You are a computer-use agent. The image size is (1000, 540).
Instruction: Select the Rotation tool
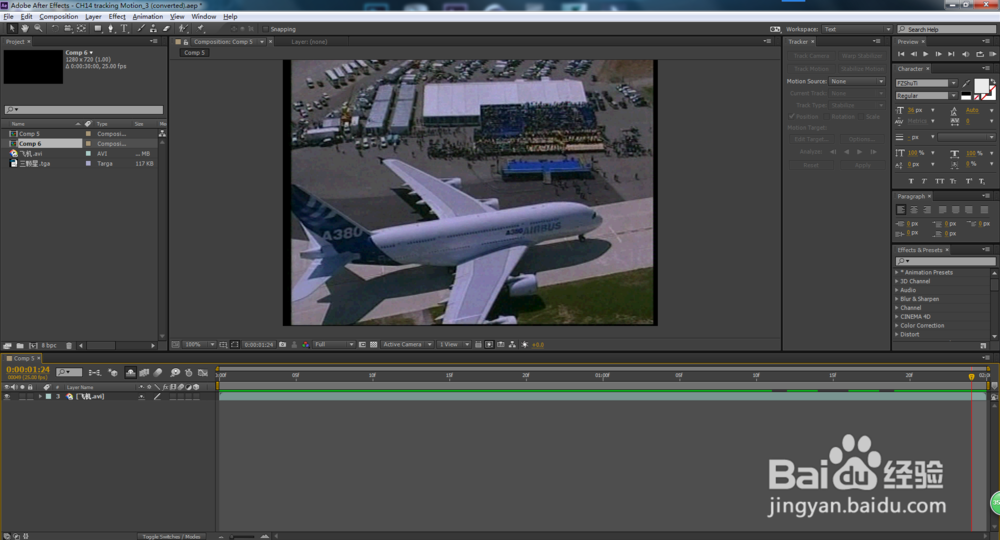[54, 29]
